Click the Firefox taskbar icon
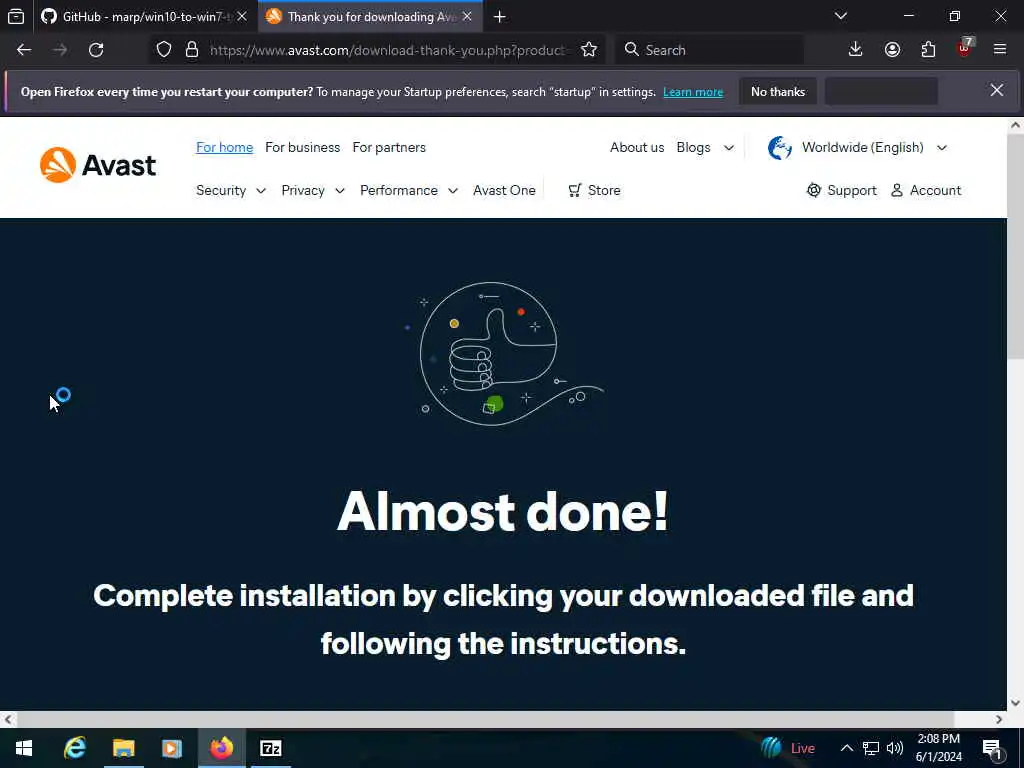 click(221, 748)
